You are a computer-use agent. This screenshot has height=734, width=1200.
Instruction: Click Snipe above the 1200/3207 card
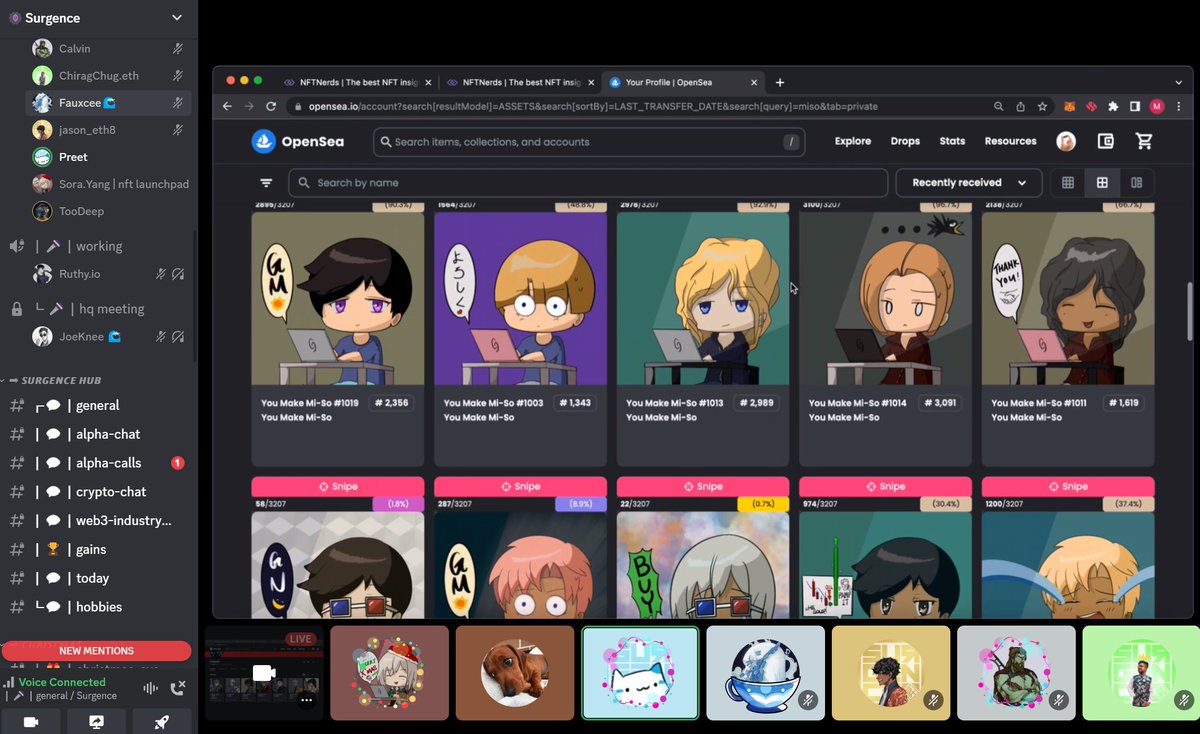pos(1068,486)
